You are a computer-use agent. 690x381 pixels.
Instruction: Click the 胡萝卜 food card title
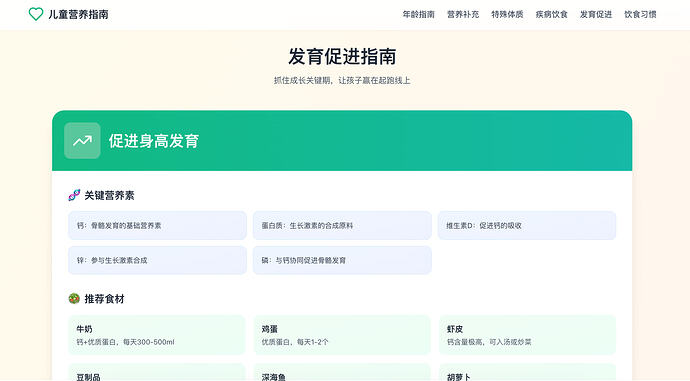459,377
